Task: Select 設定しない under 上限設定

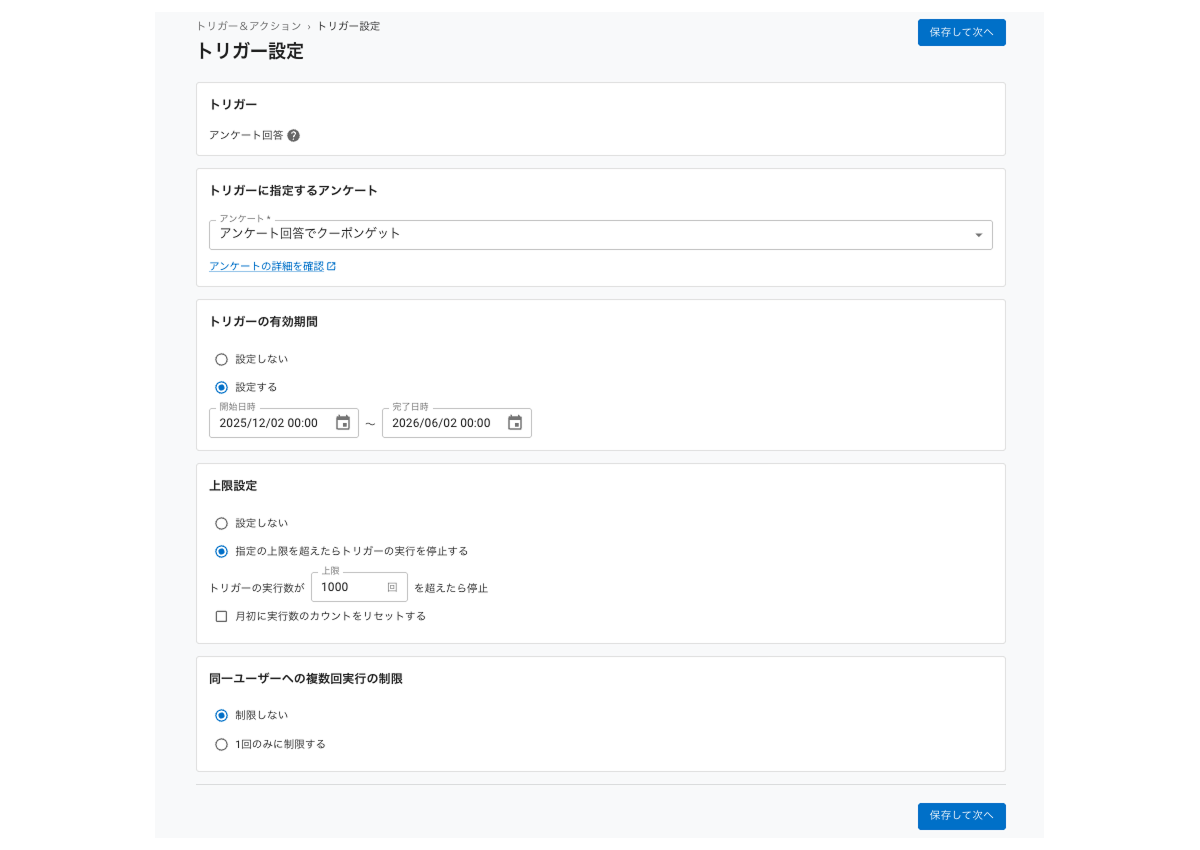Action: pos(221,523)
